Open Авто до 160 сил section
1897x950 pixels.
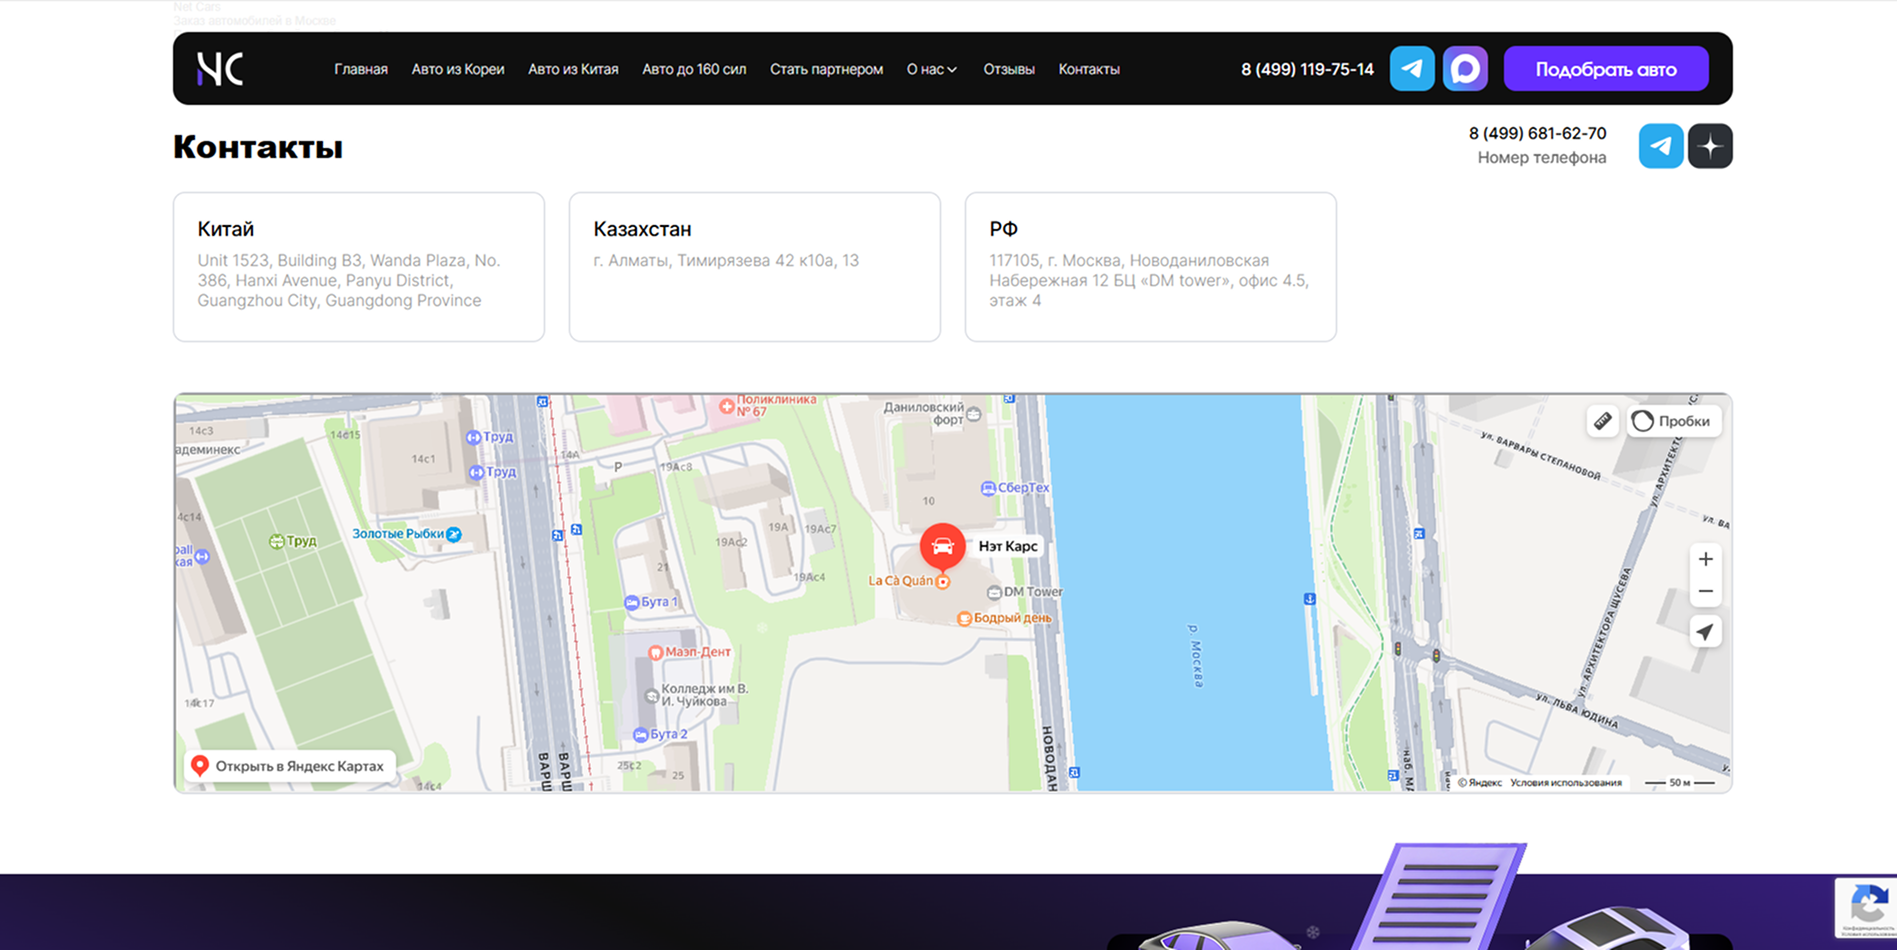694,69
